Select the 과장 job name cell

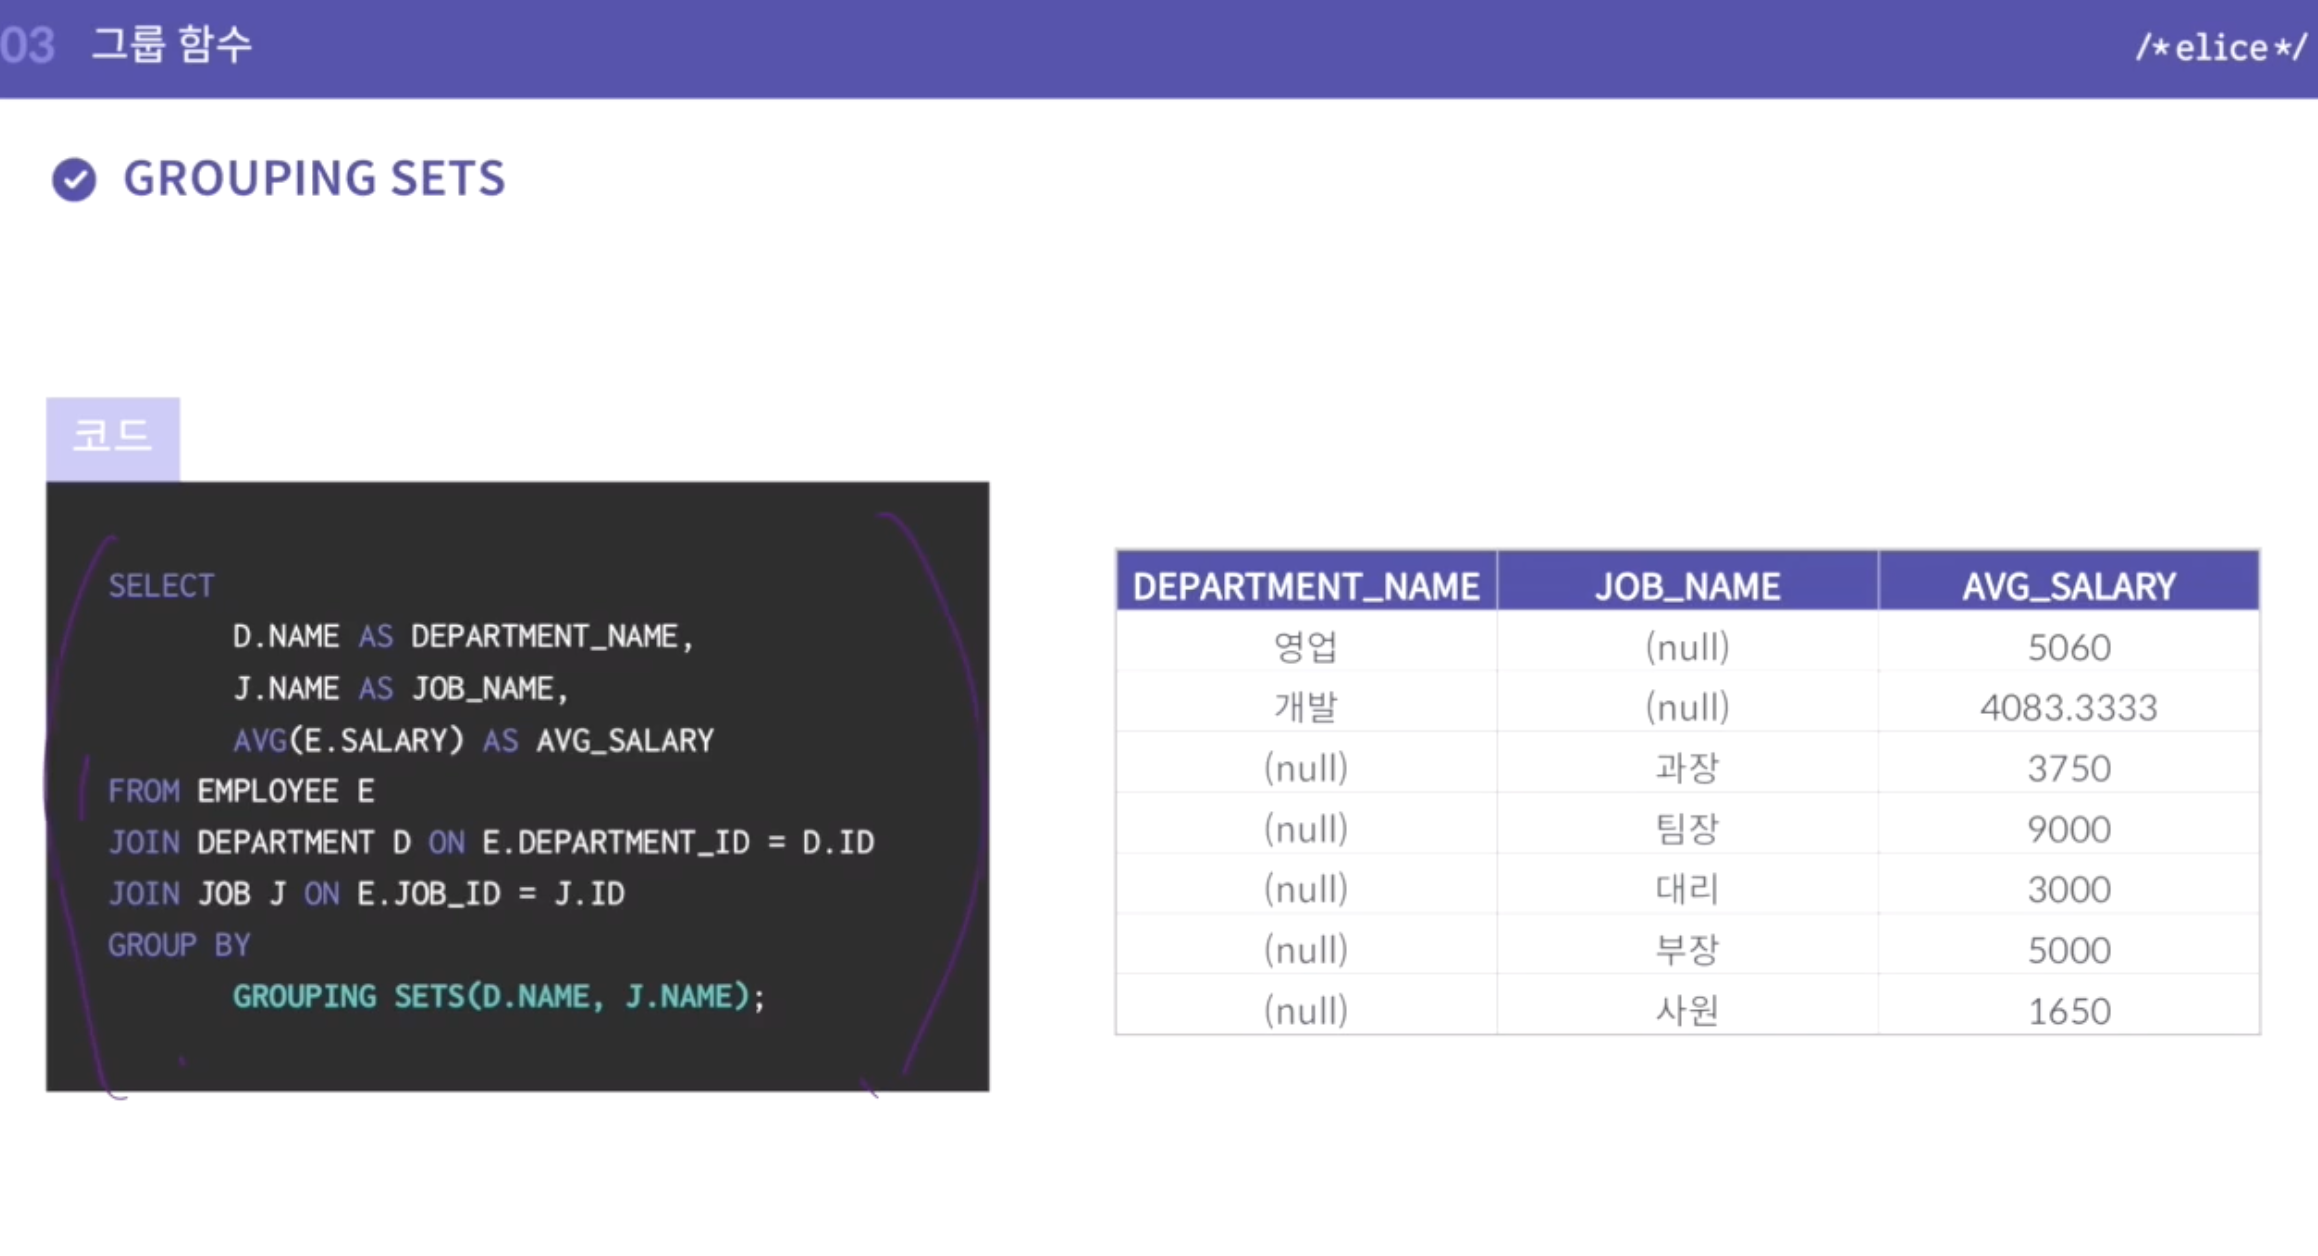1687,768
